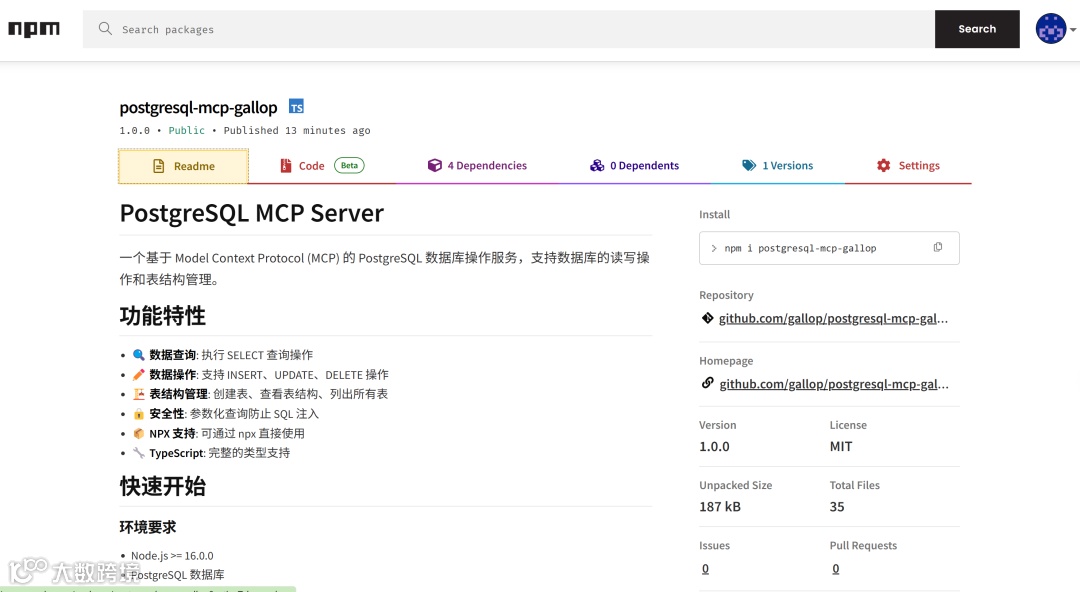Viewport: 1080px width, 592px height.
Task: Click the Published 13 minutes ago text
Action: [297, 130]
